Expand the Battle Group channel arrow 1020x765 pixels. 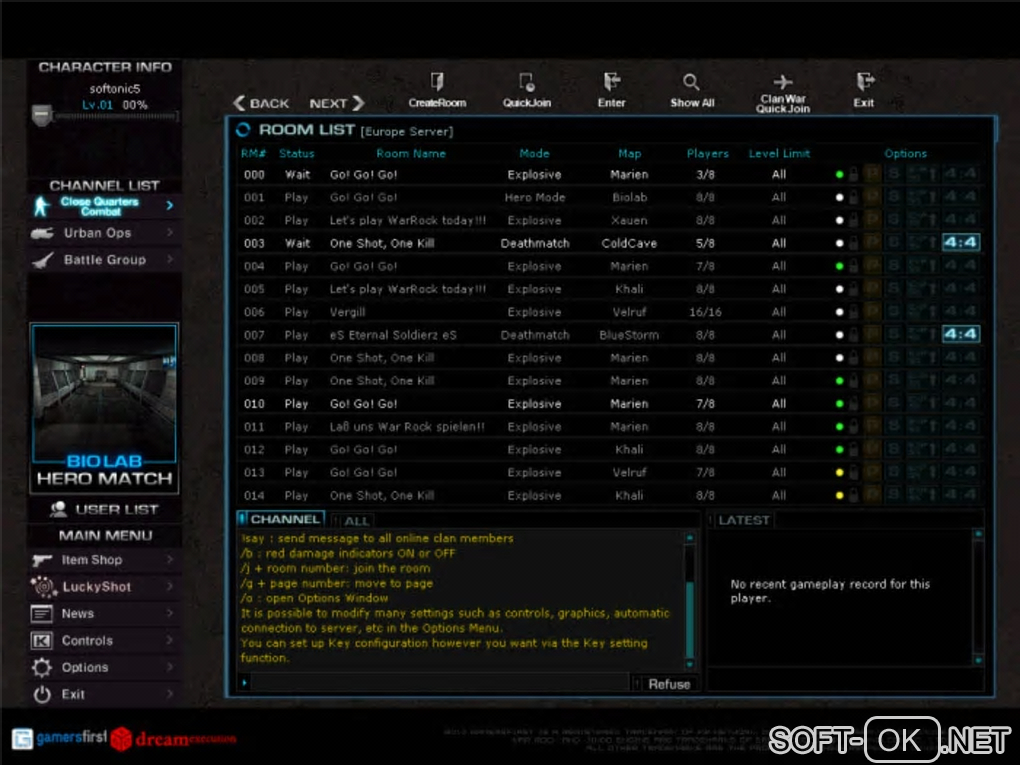170,259
